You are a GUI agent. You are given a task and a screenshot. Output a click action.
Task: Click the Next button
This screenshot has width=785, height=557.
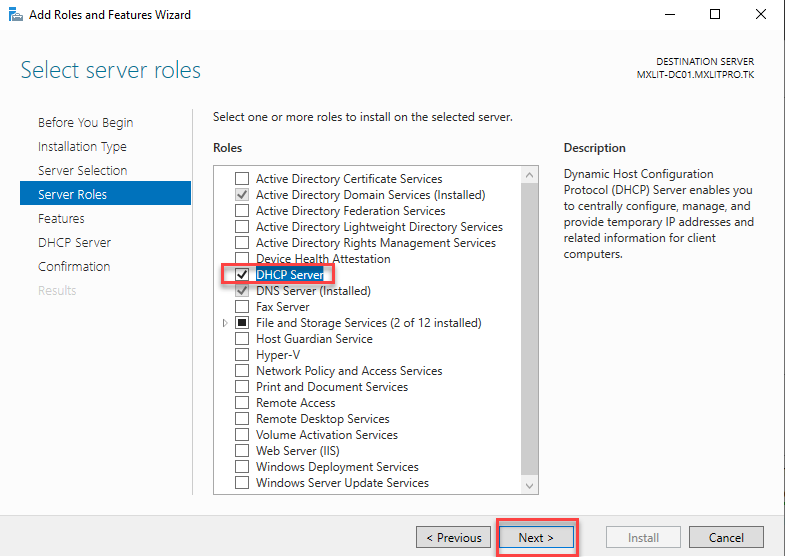pos(536,537)
